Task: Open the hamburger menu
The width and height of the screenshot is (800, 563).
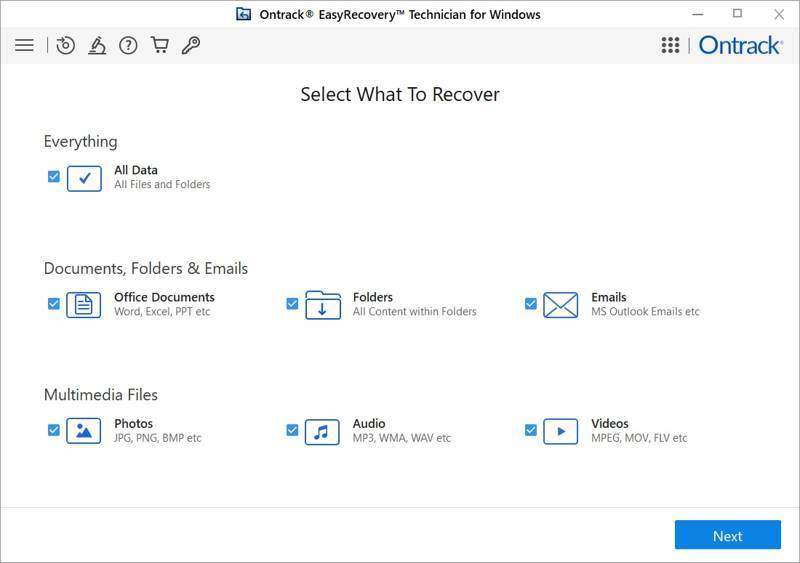Action: (x=24, y=45)
